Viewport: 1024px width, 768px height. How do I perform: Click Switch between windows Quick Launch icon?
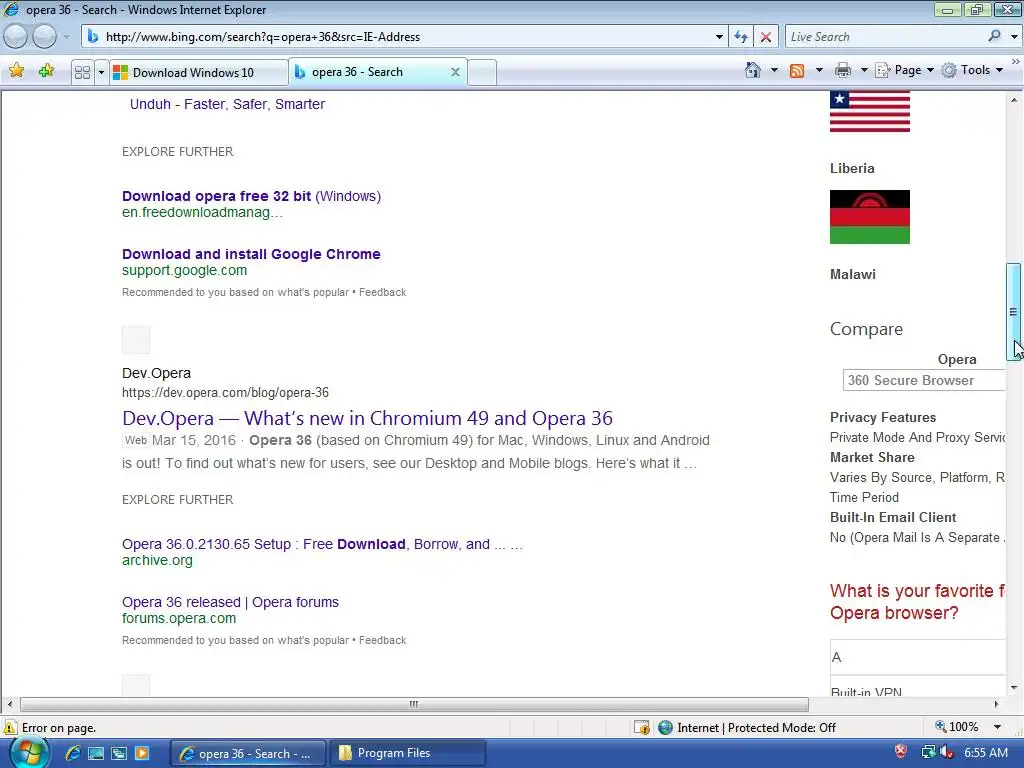(119, 753)
